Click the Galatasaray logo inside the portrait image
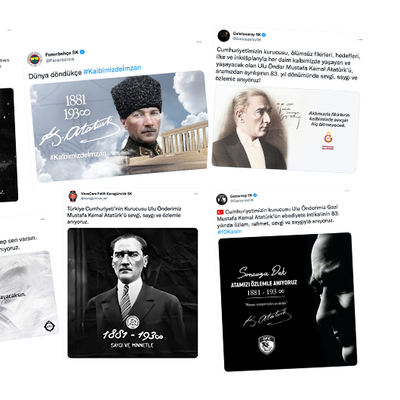400x400 pixels. (328, 140)
